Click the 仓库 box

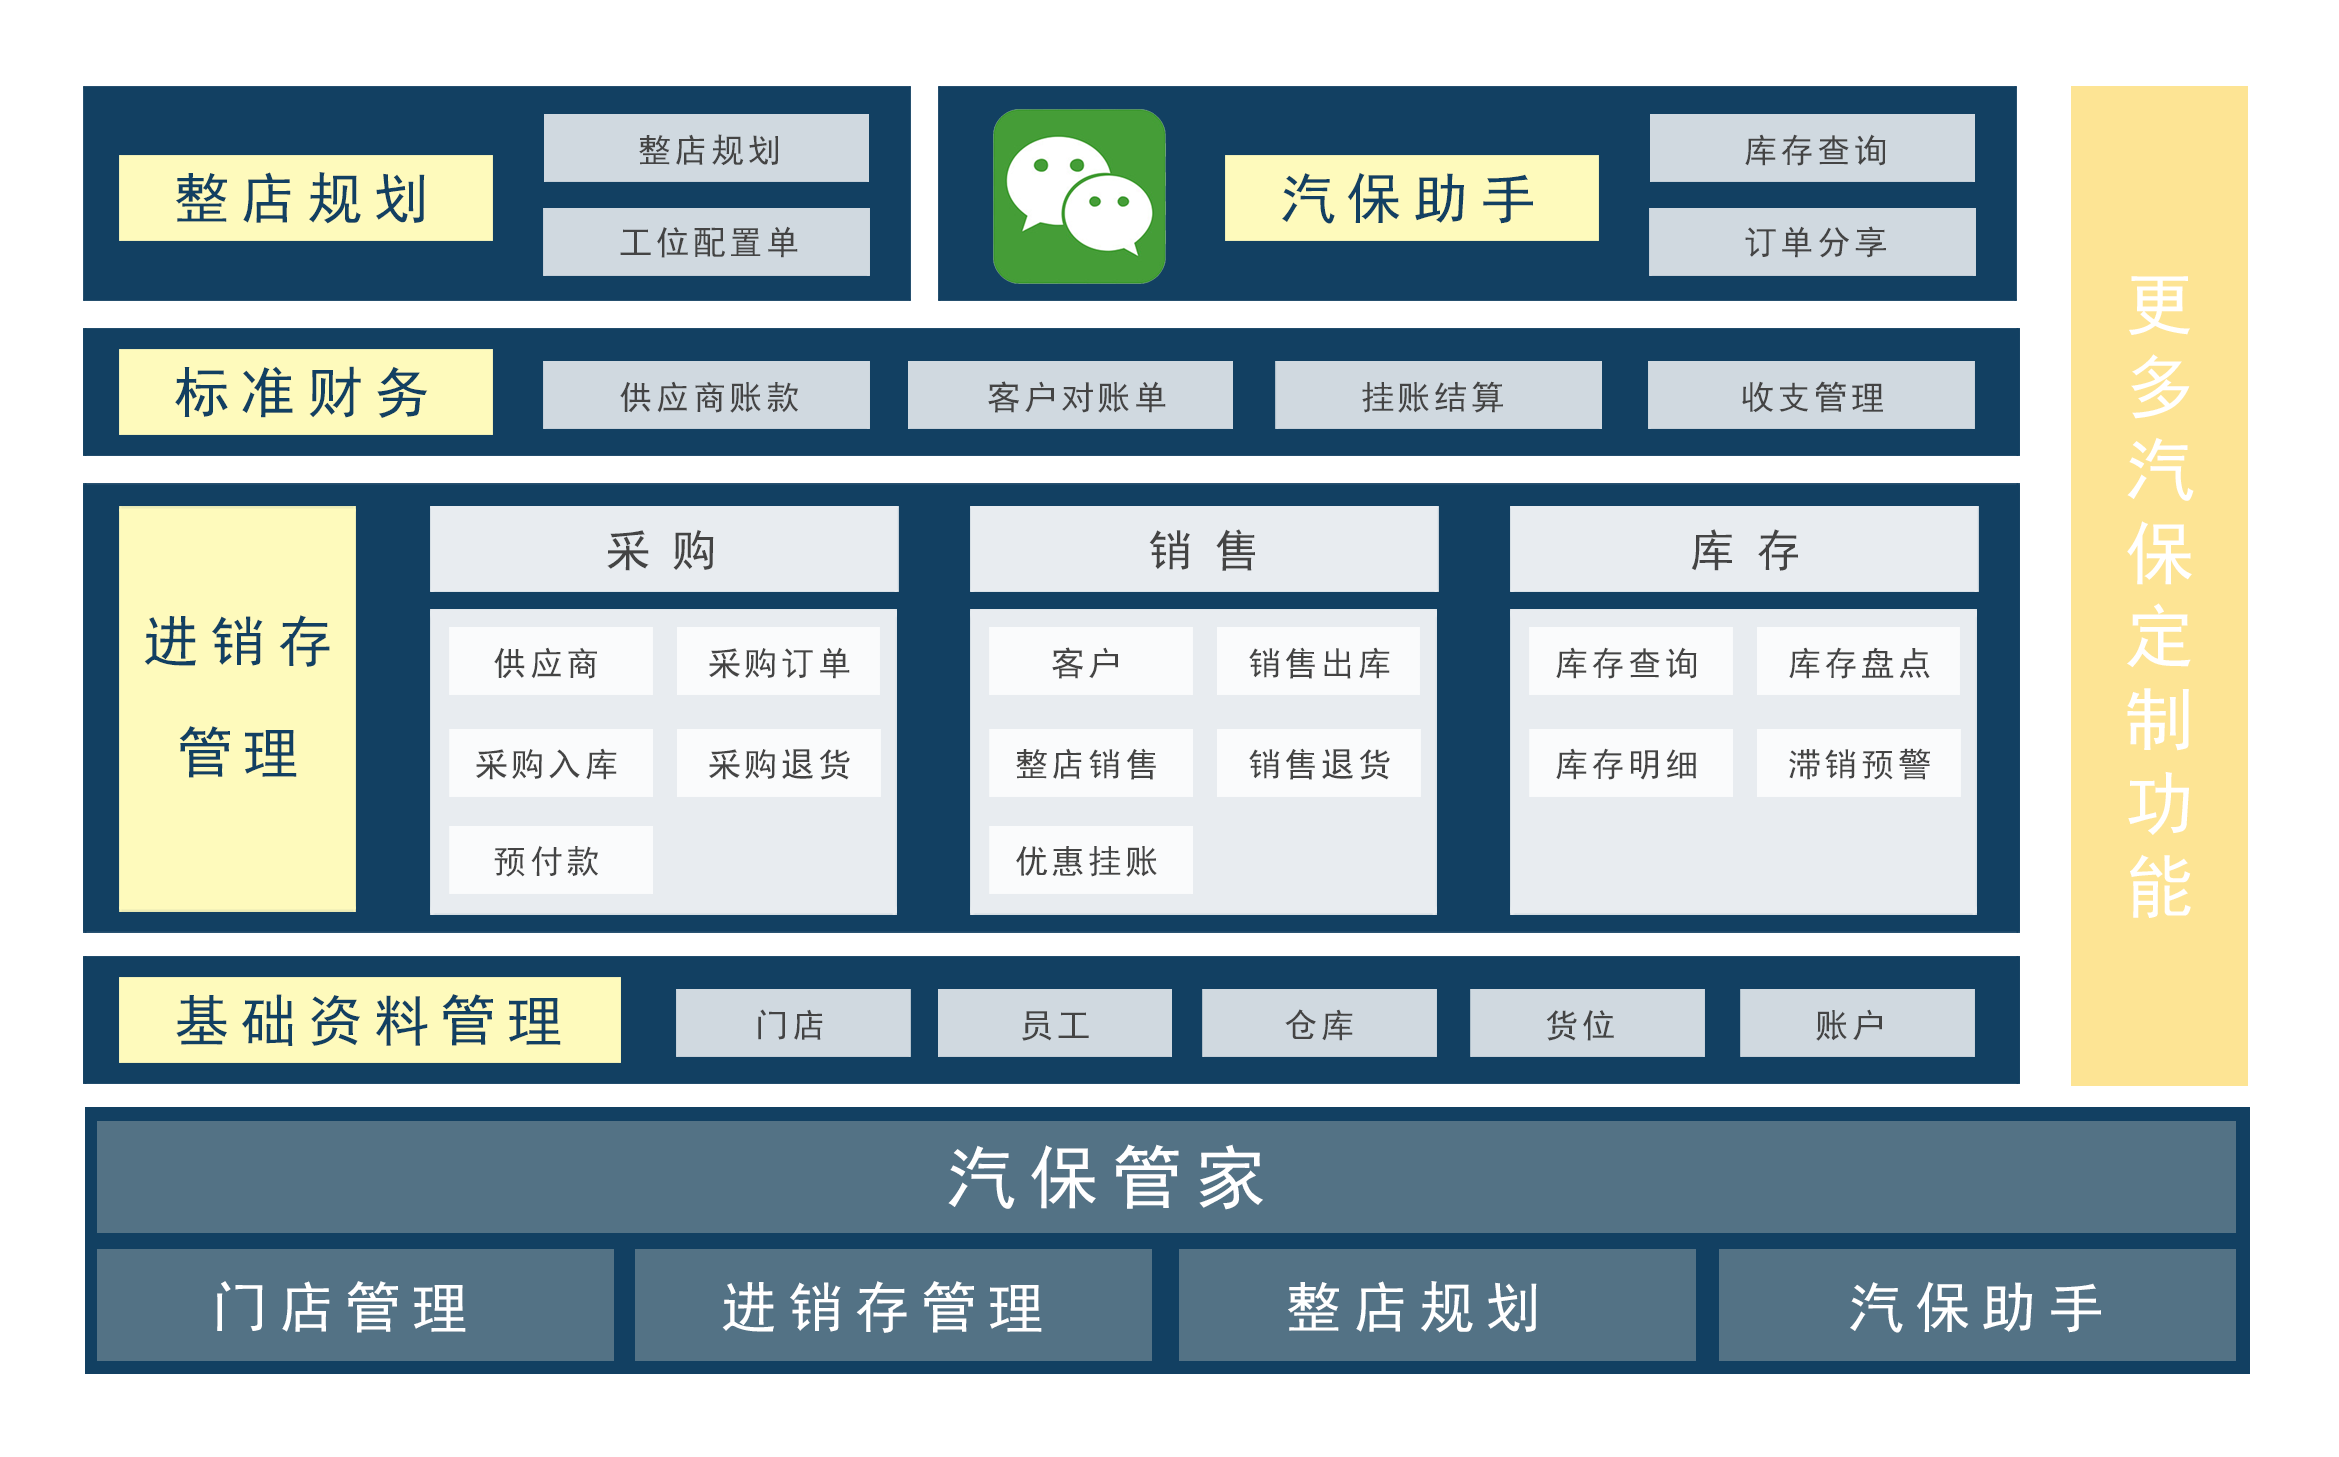(1319, 1023)
